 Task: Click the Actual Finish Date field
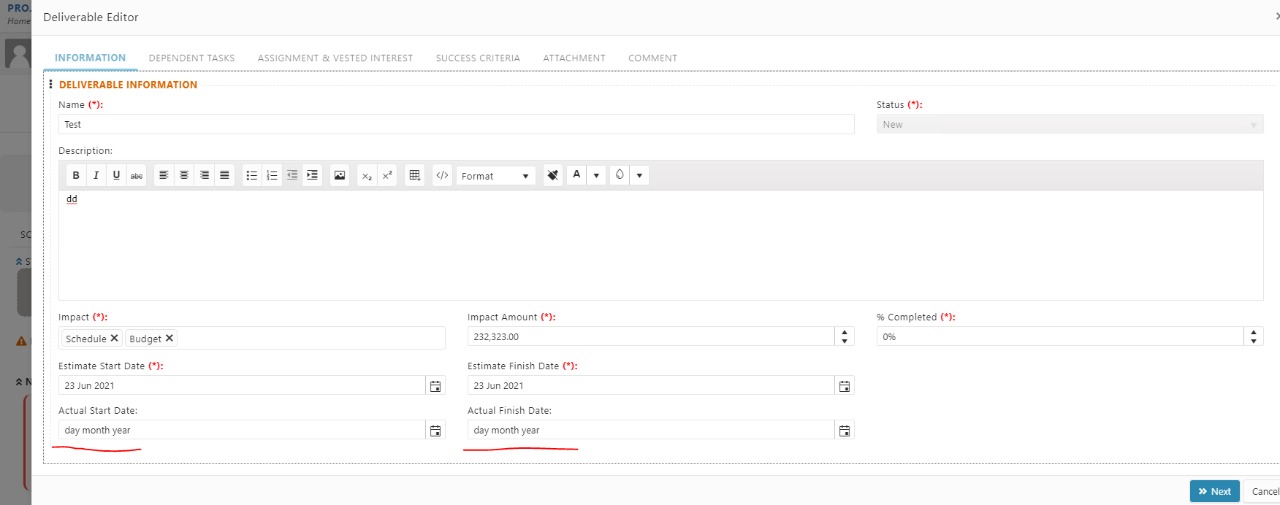651,430
